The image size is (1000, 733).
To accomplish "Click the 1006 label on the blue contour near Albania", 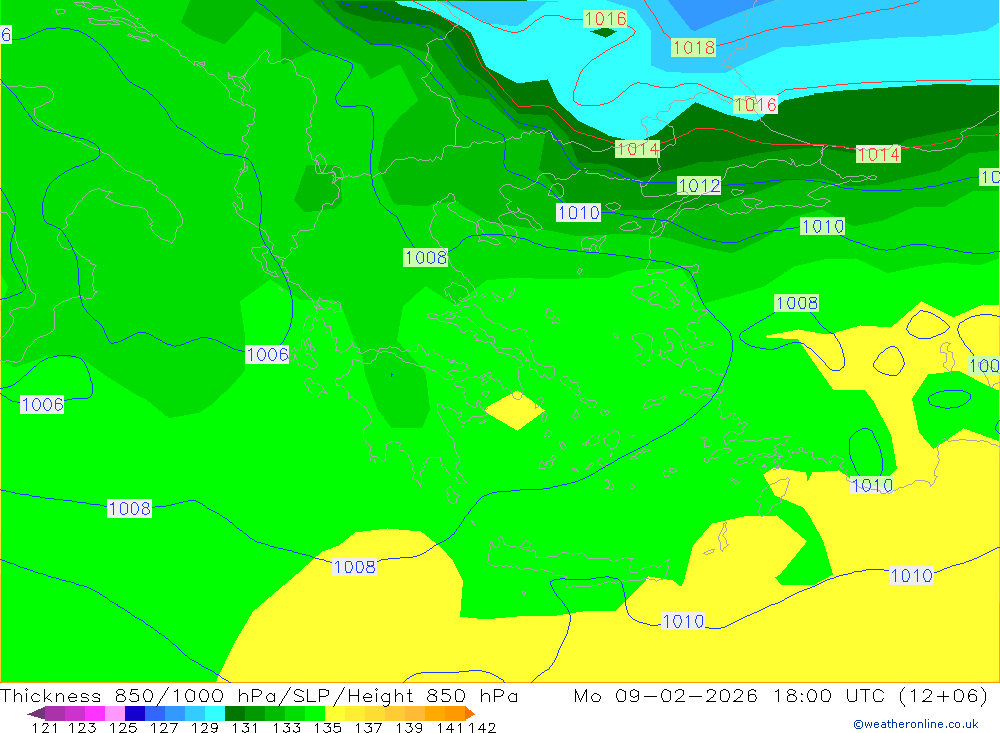I will (267, 354).
